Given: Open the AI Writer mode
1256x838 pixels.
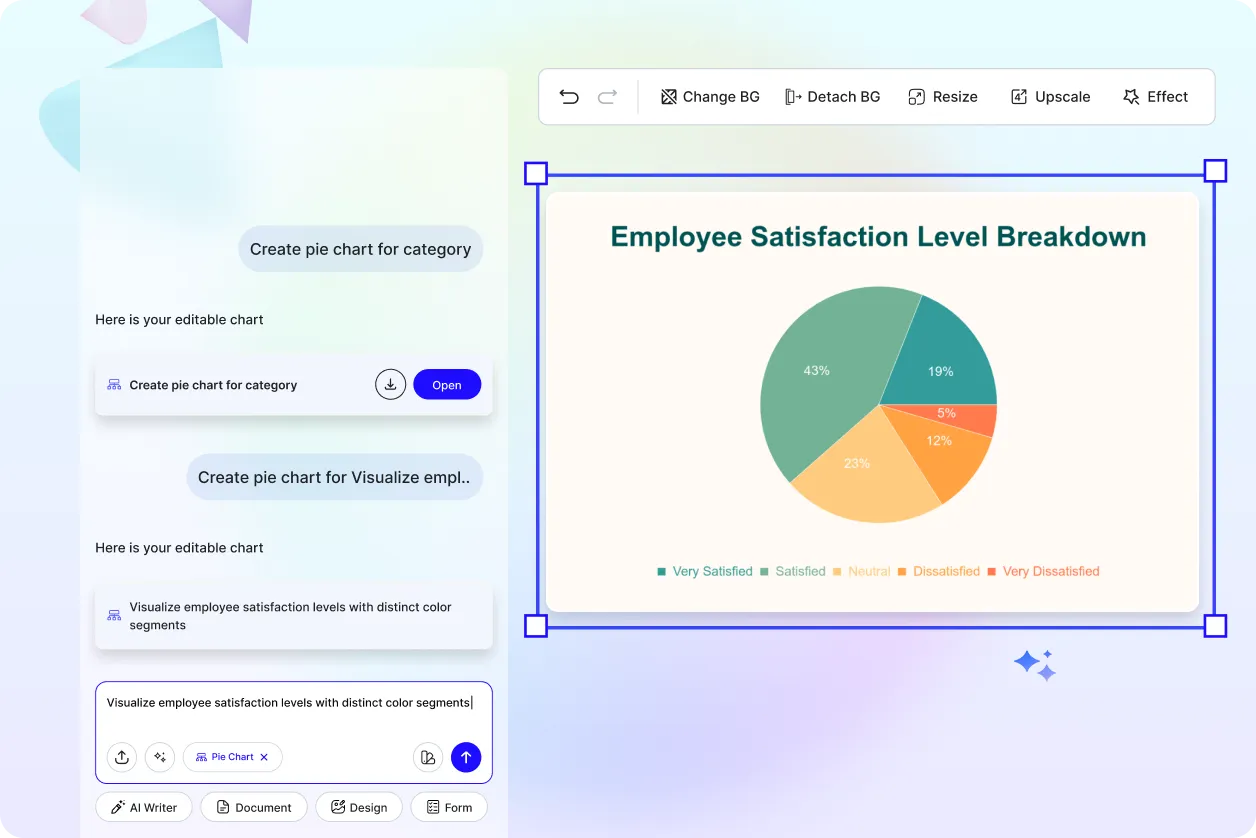Looking at the screenshot, I should 144,807.
